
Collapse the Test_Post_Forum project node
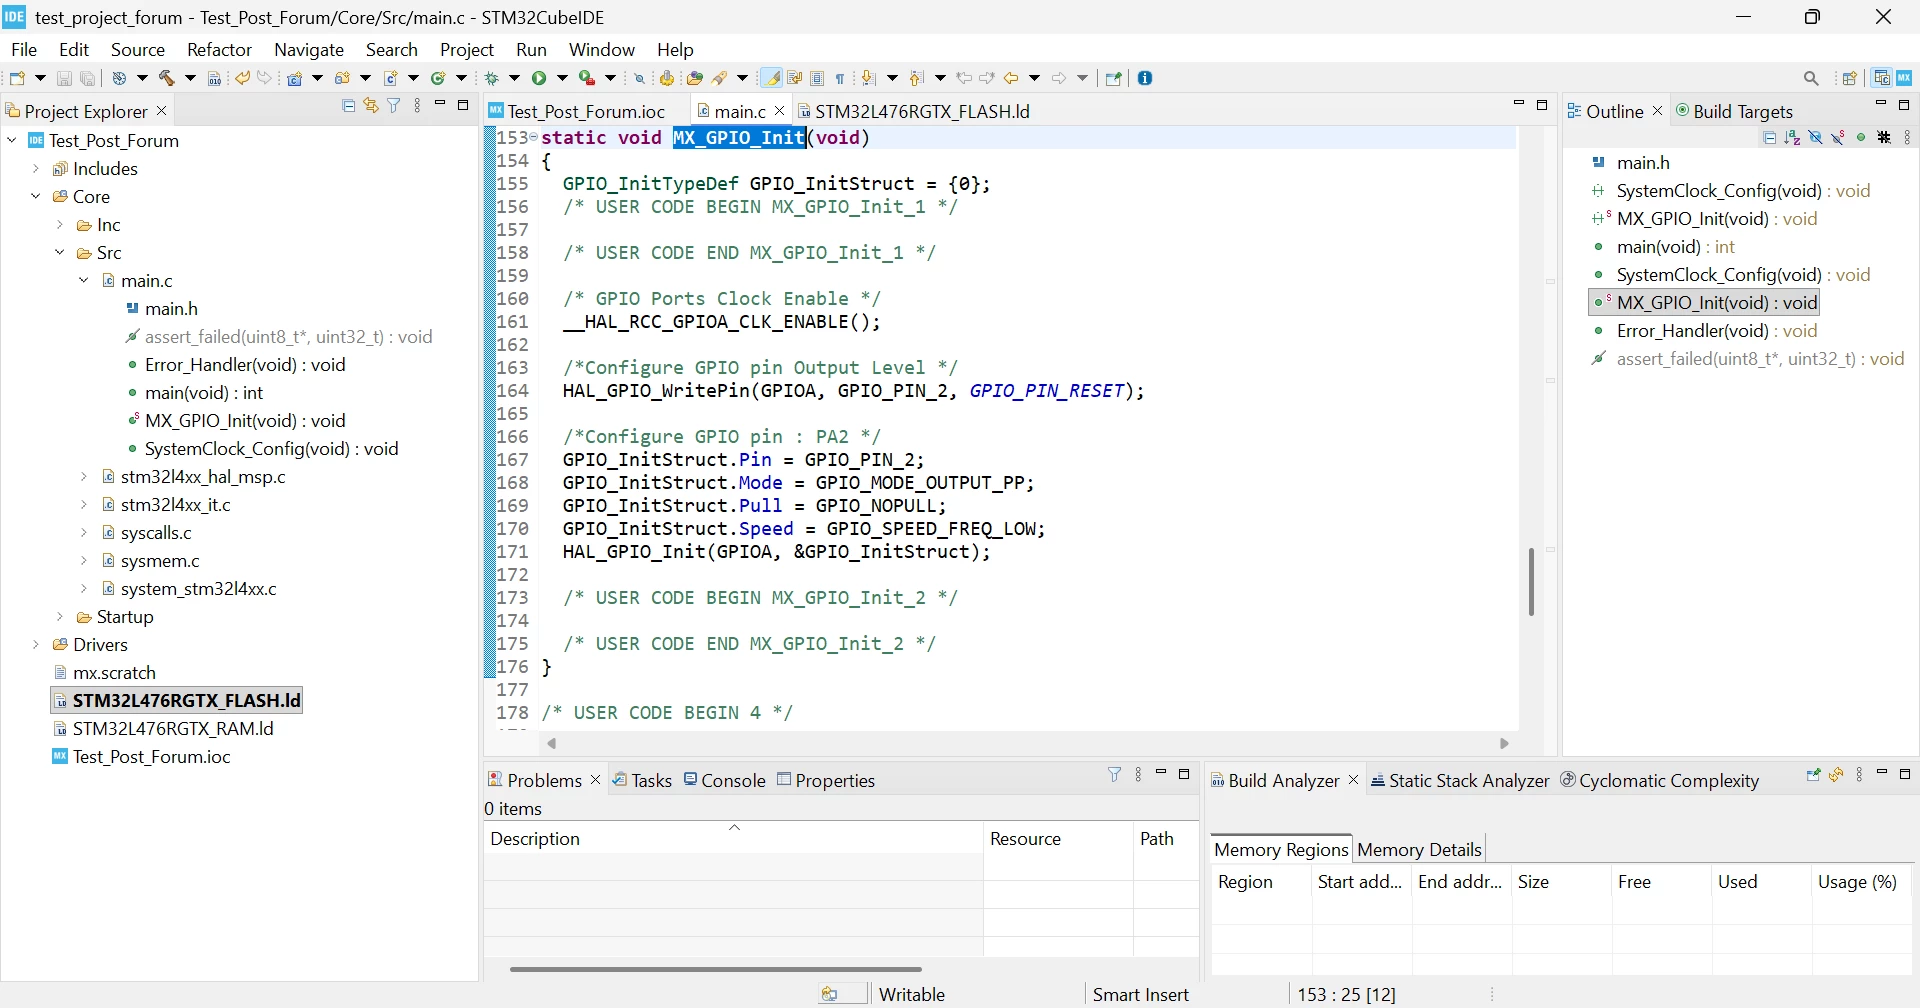click(x=12, y=141)
